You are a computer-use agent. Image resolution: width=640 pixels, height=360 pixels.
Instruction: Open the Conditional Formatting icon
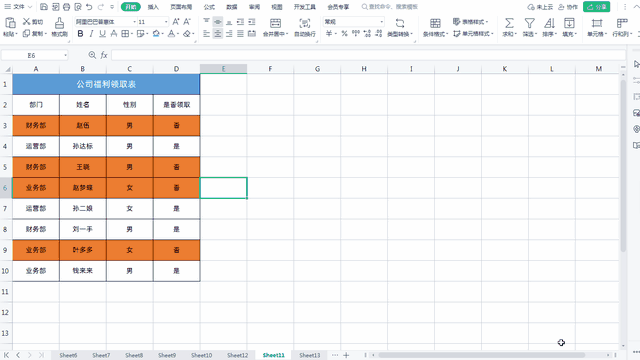coord(435,23)
